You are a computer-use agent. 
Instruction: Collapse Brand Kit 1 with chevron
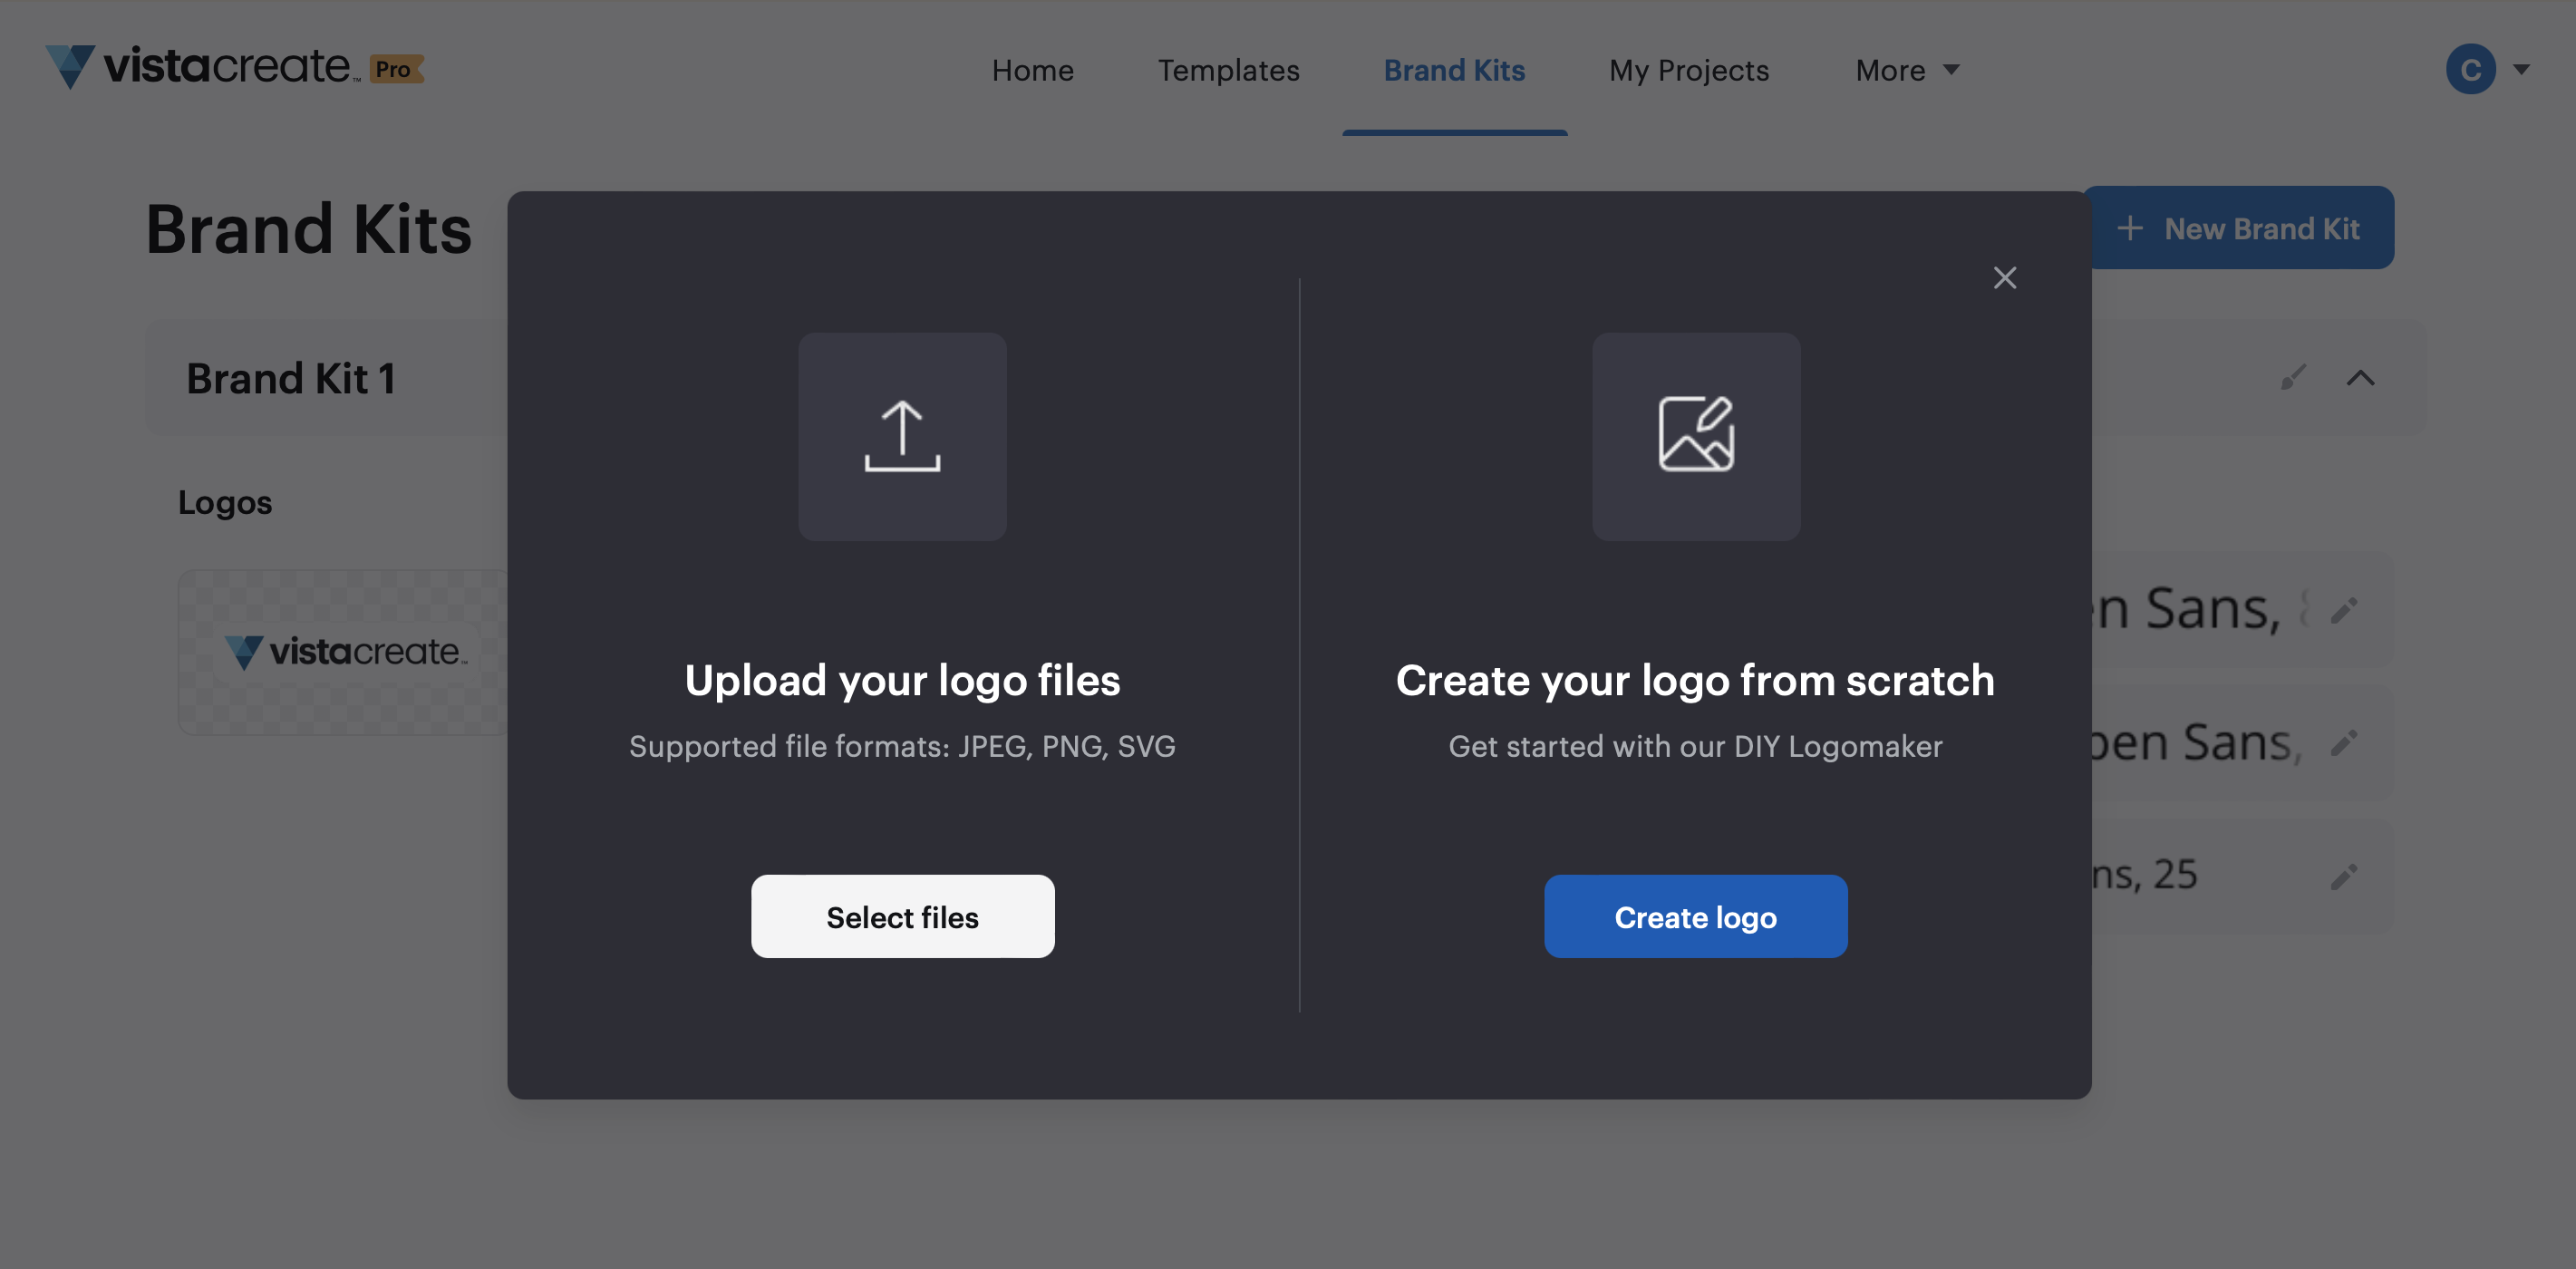[x=2360, y=378]
